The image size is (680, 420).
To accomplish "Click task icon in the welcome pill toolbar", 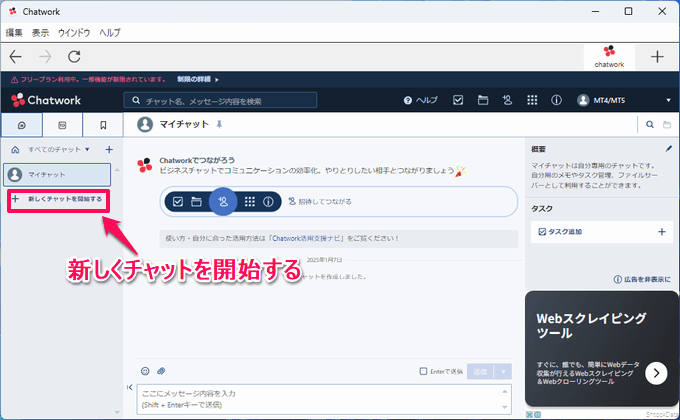I will coord(178,202).
